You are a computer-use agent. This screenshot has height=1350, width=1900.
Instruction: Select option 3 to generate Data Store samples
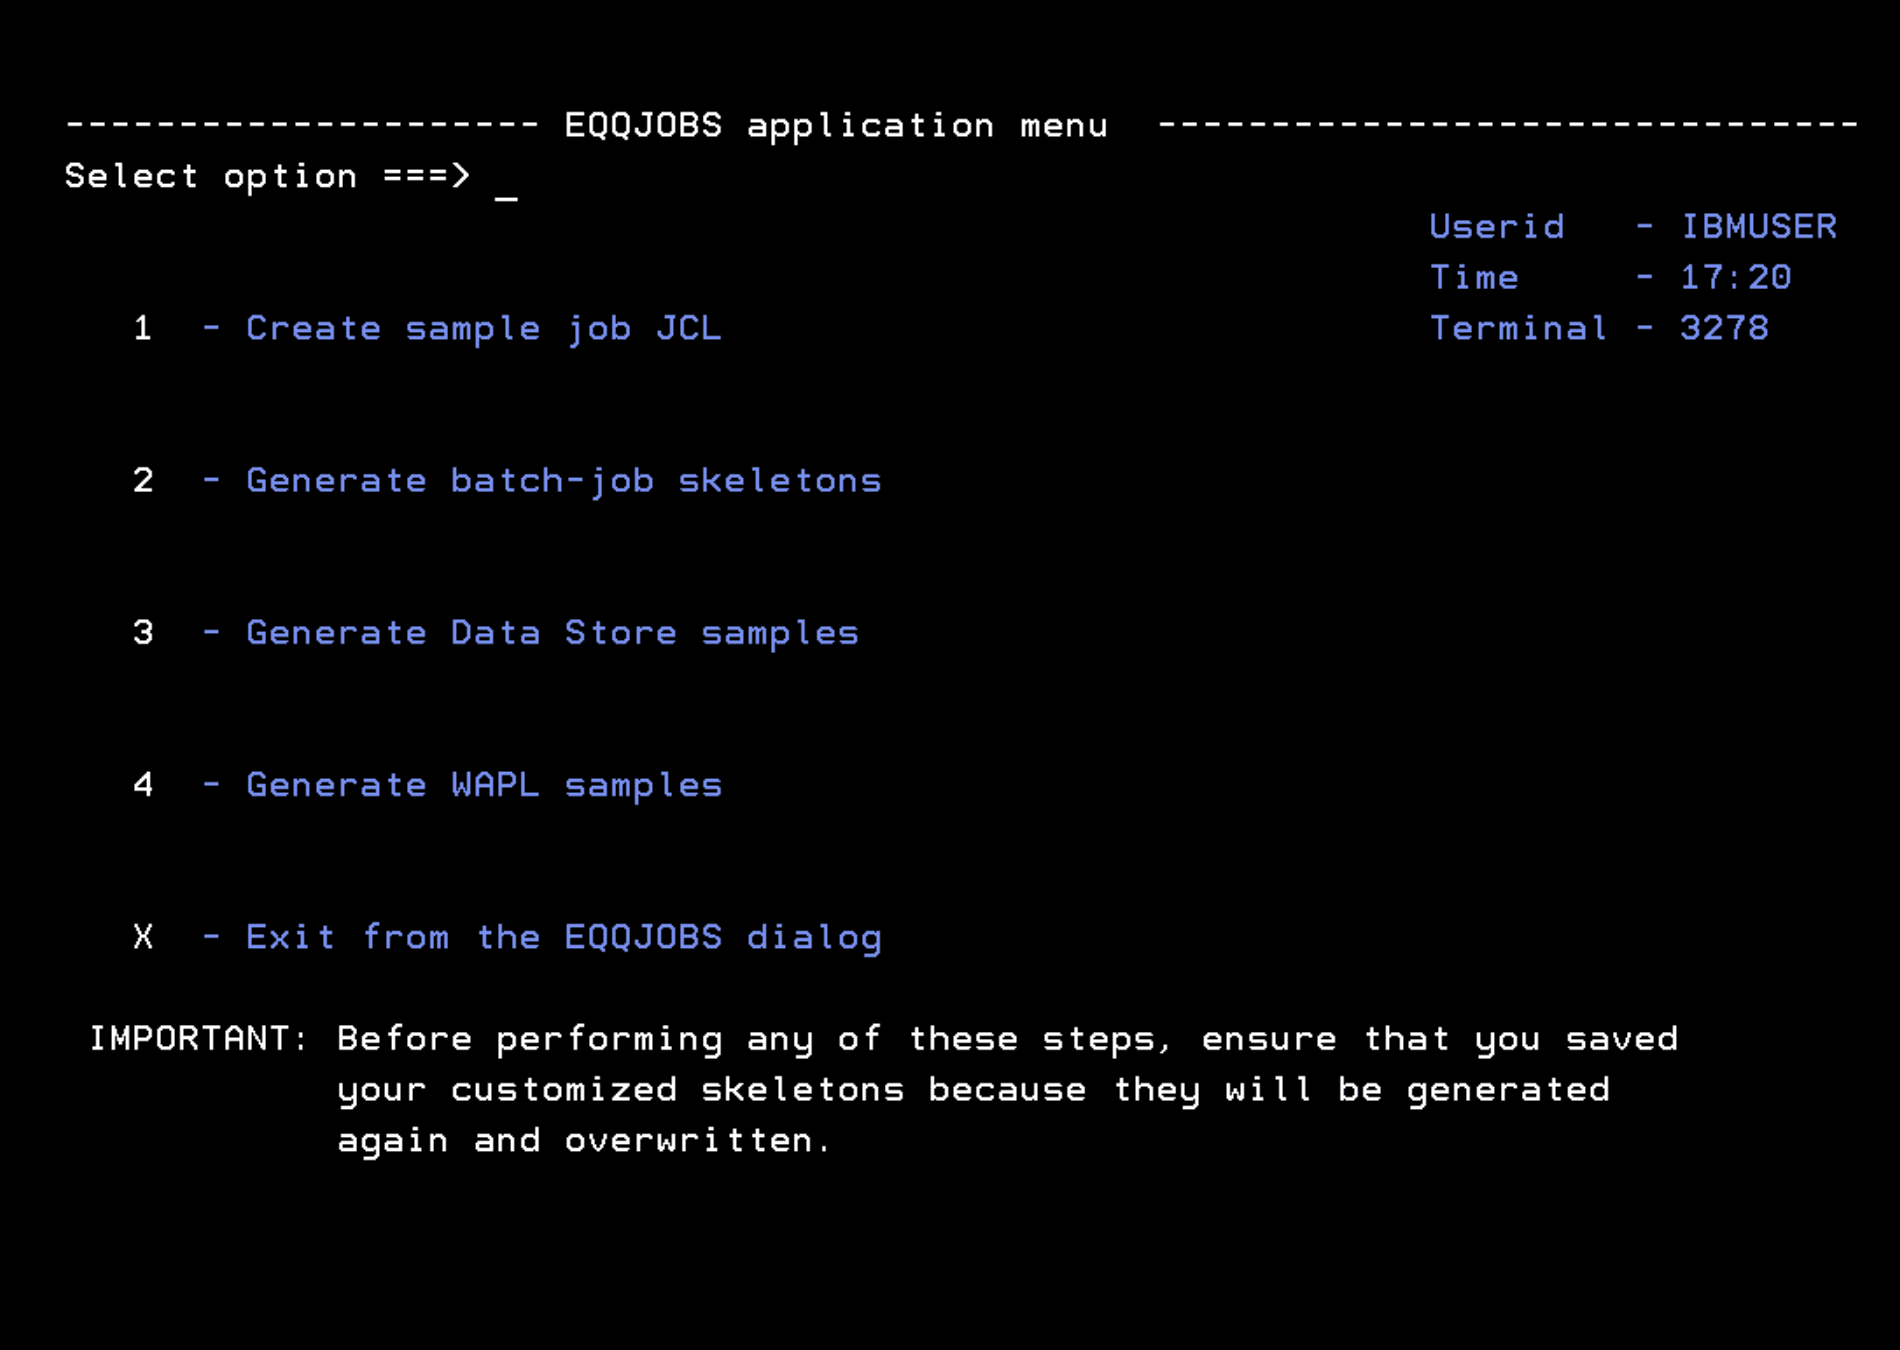coord(142,632)
